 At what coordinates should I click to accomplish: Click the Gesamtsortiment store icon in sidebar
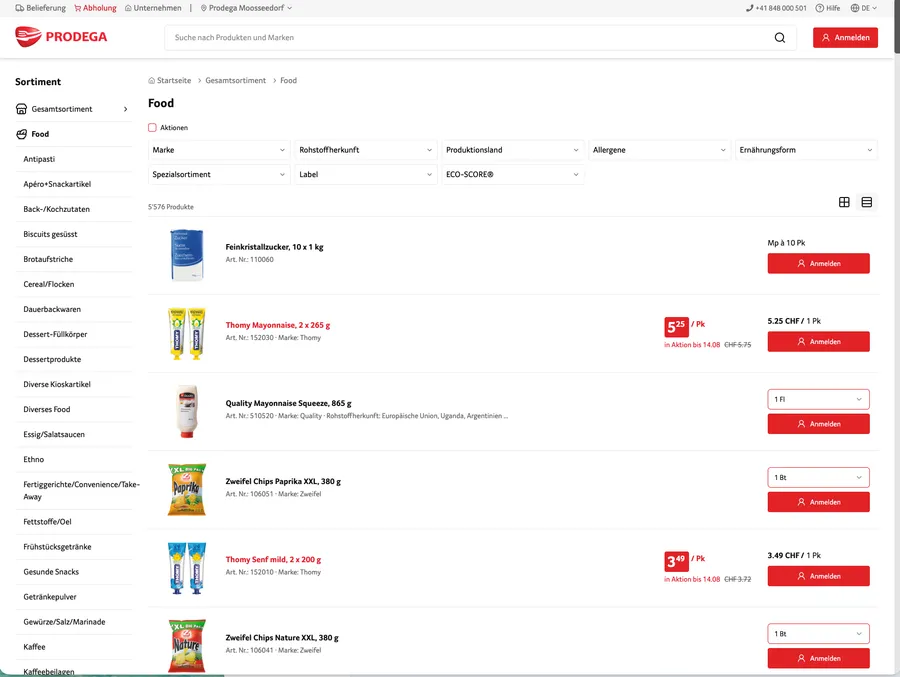tap(21, 109)
